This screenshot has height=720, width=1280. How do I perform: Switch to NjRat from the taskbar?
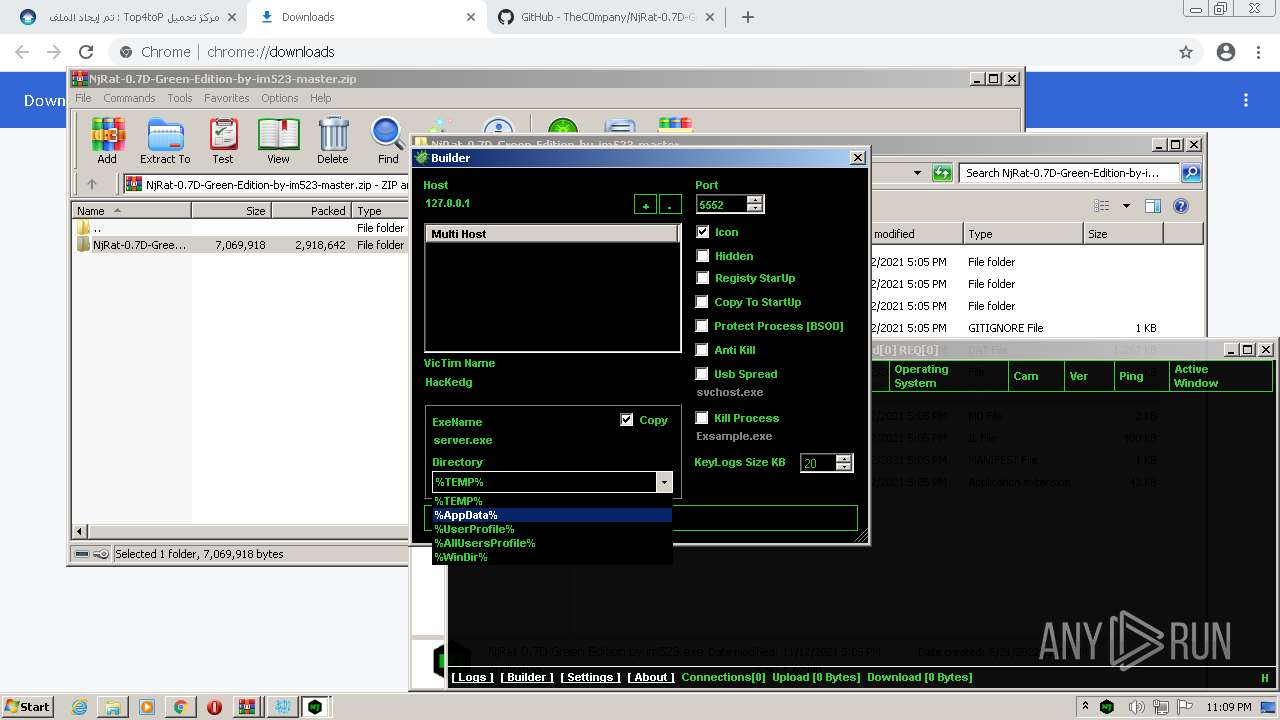pos(315,707)
